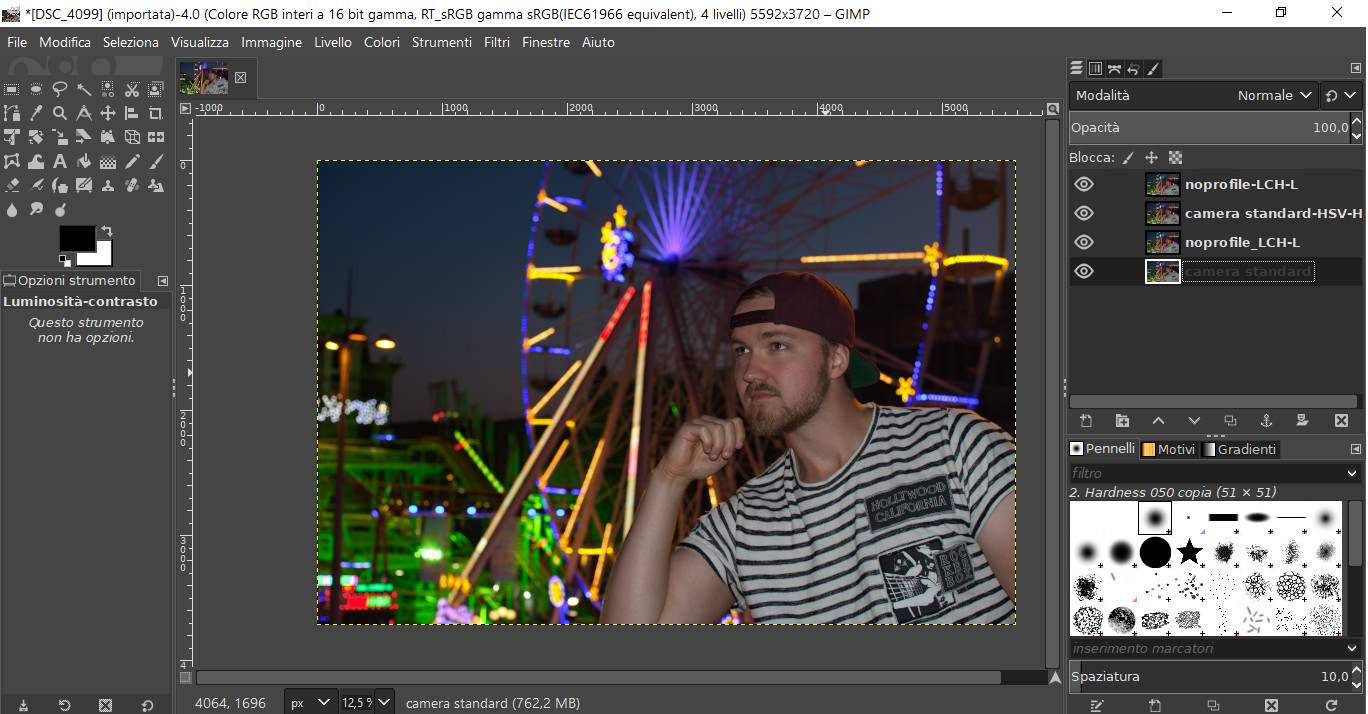Toggle lock position and size
Screen dimensions: 1368x714
1151,157
